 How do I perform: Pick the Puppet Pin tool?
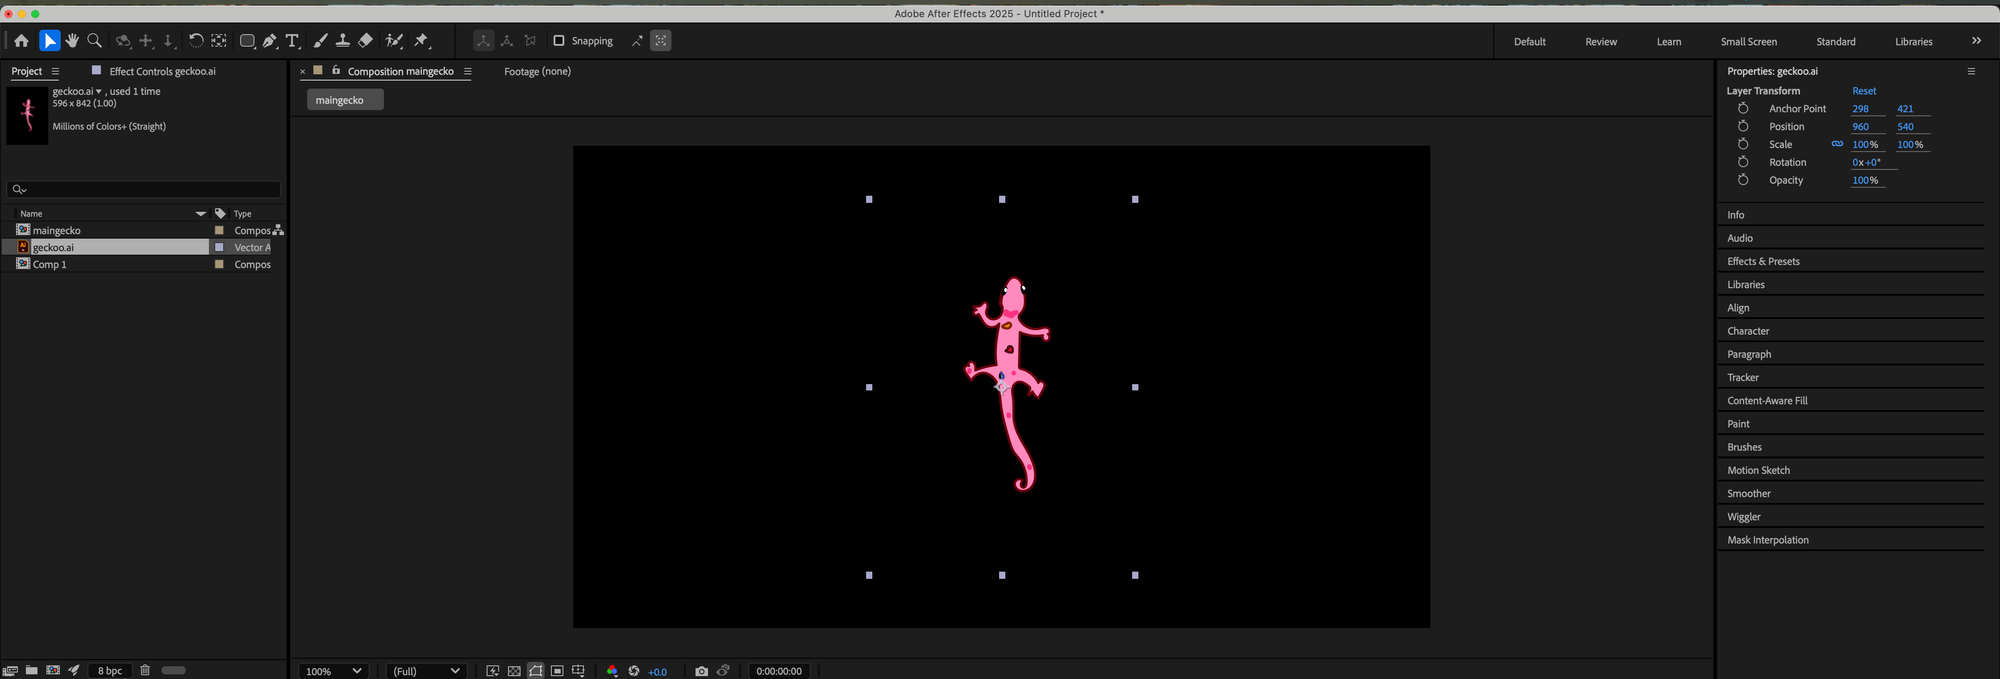(x=421, y=41)
